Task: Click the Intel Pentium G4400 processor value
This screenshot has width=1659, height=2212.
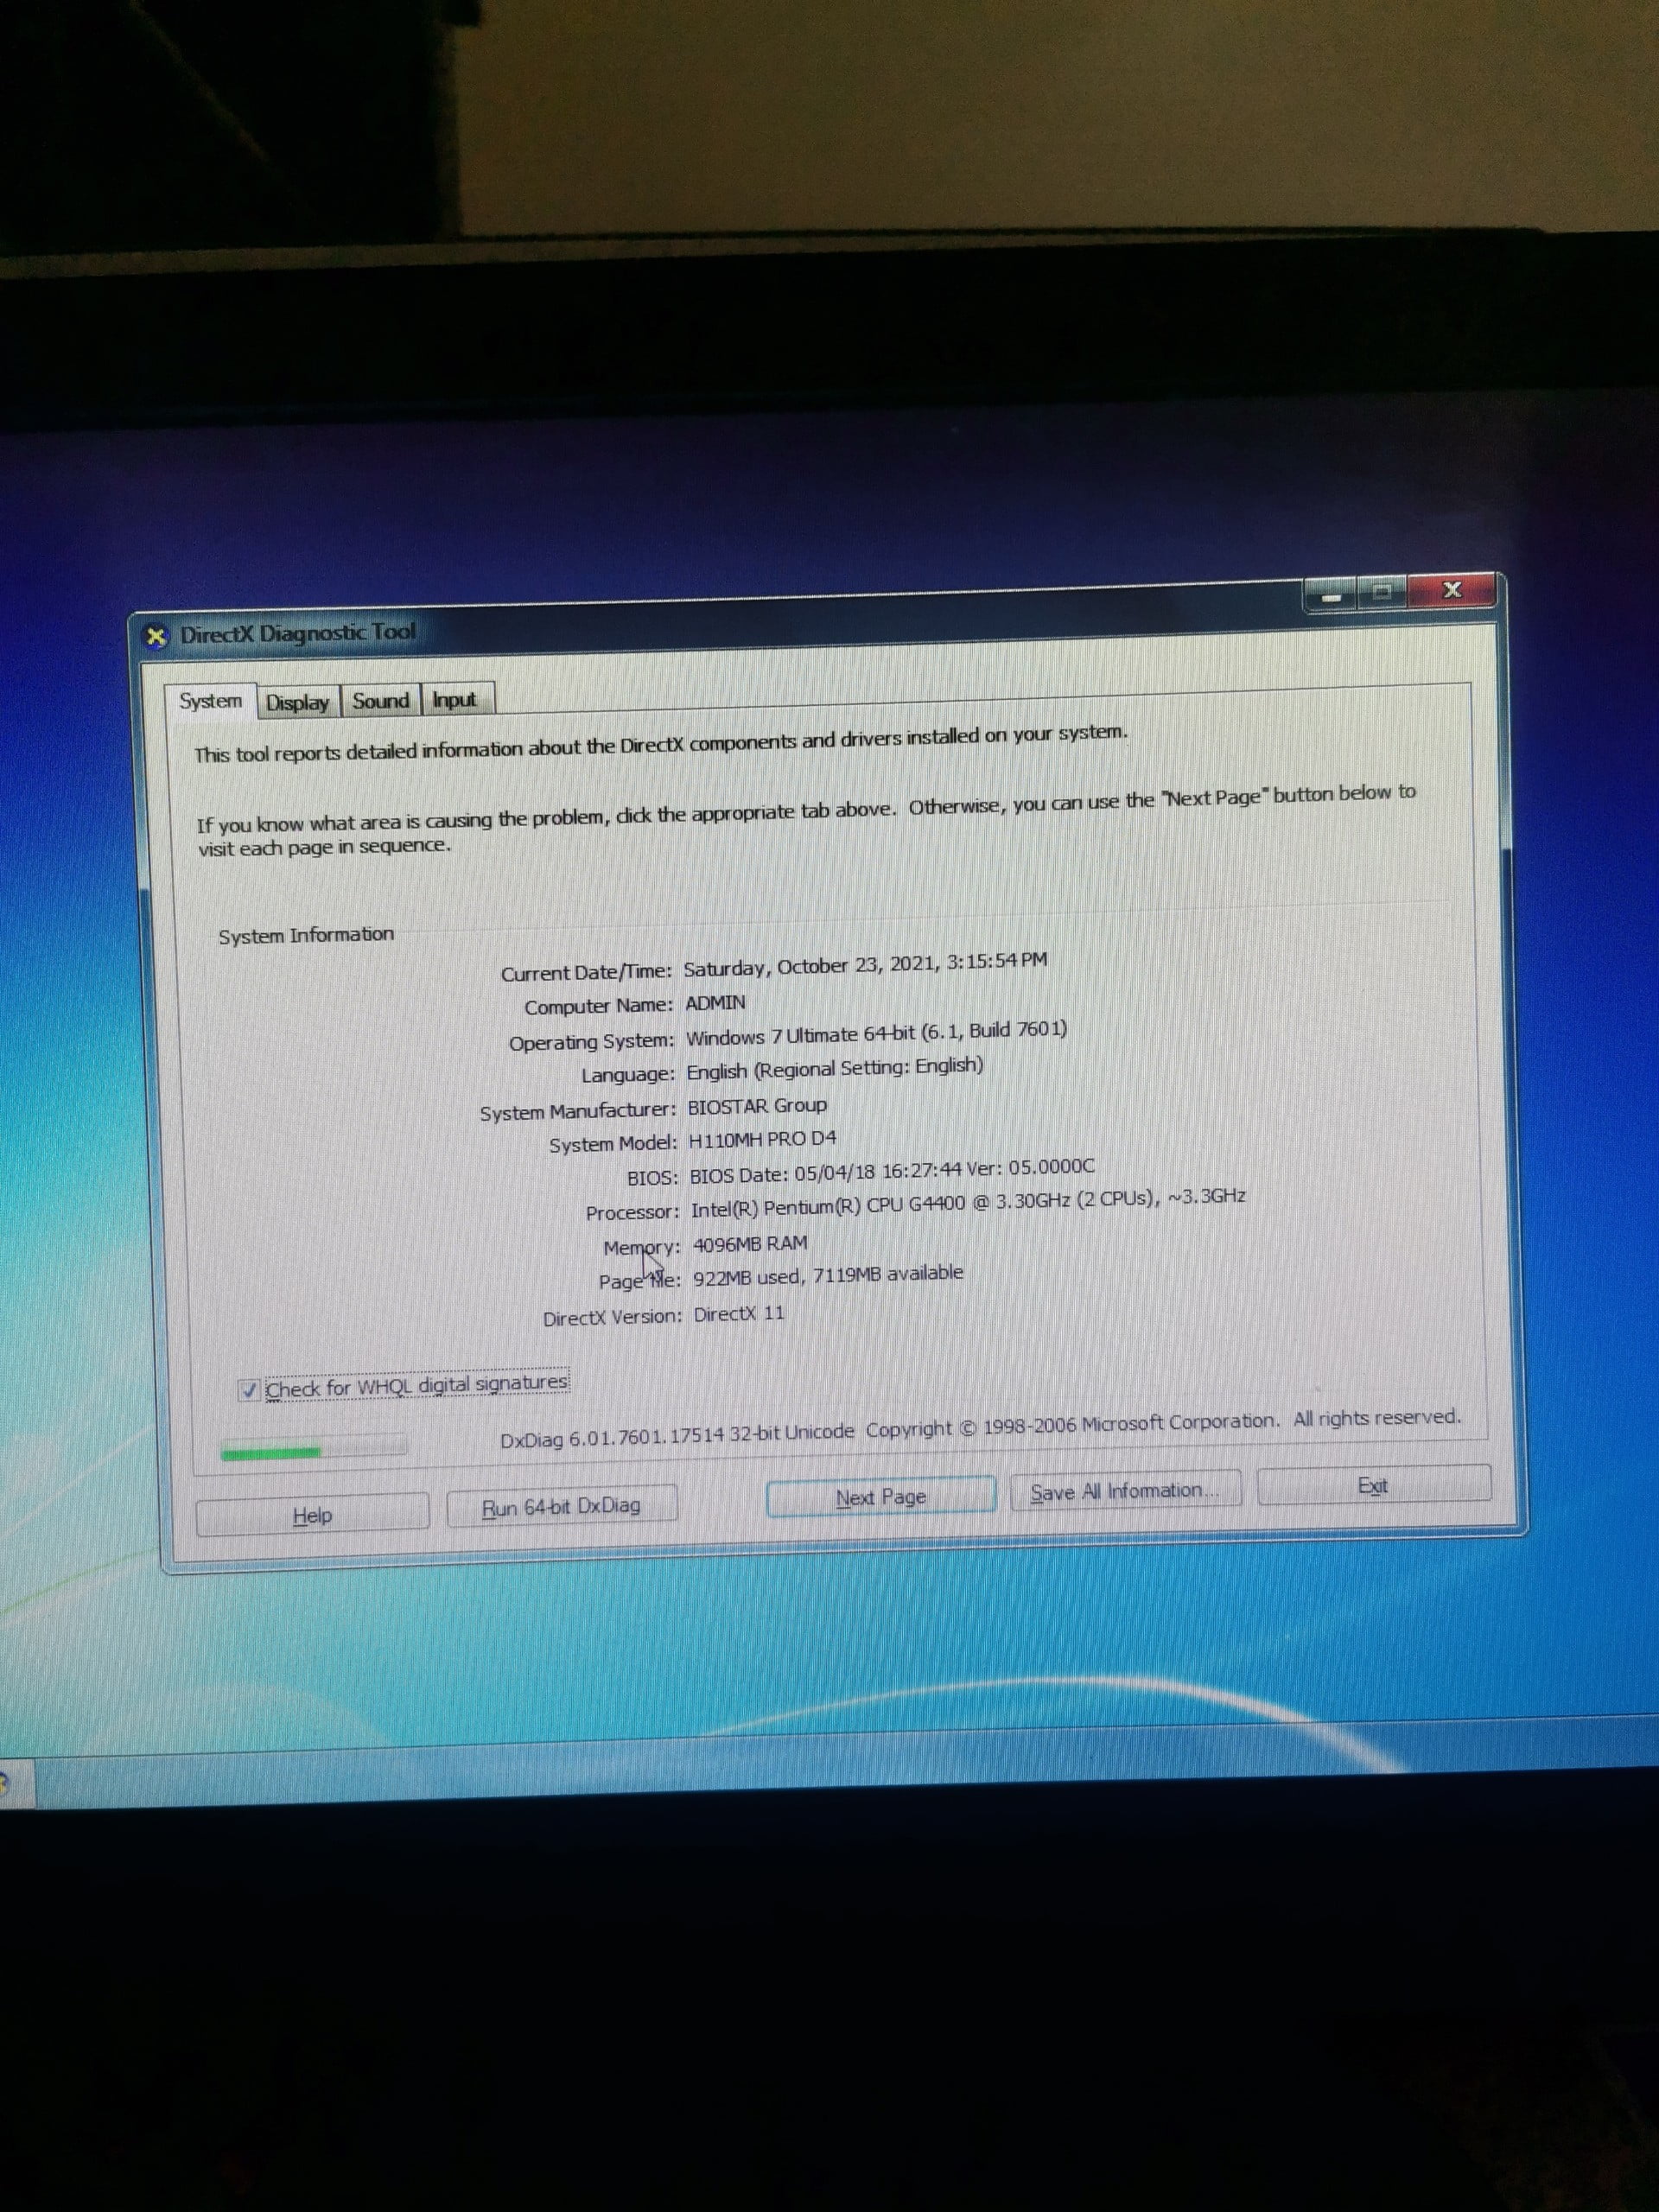Action: click(x=968, y=1203)
